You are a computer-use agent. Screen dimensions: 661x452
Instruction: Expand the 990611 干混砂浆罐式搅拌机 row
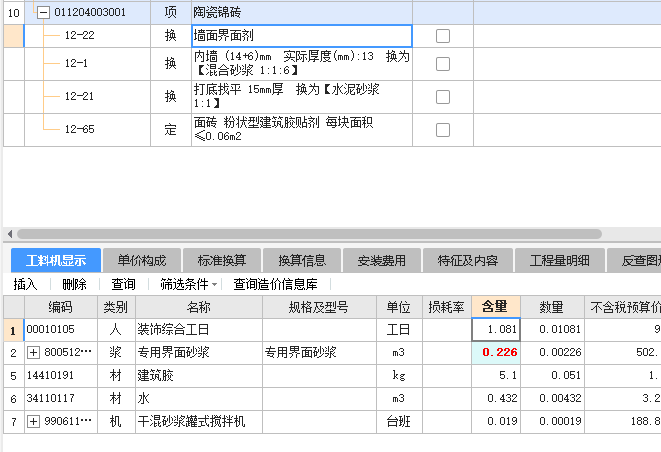tap(33, 421)
